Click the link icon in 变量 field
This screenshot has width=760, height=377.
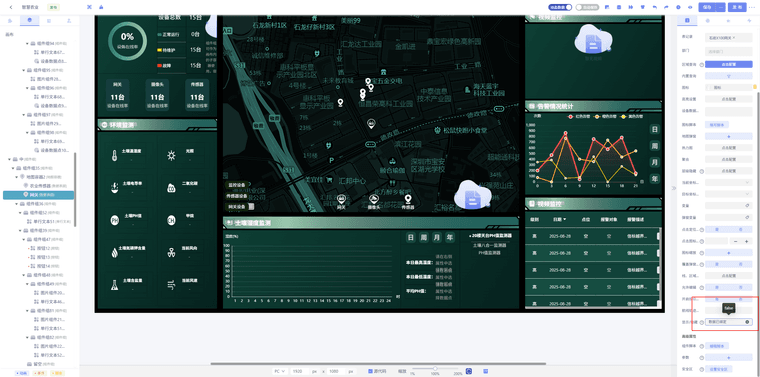tap(747, 205)
